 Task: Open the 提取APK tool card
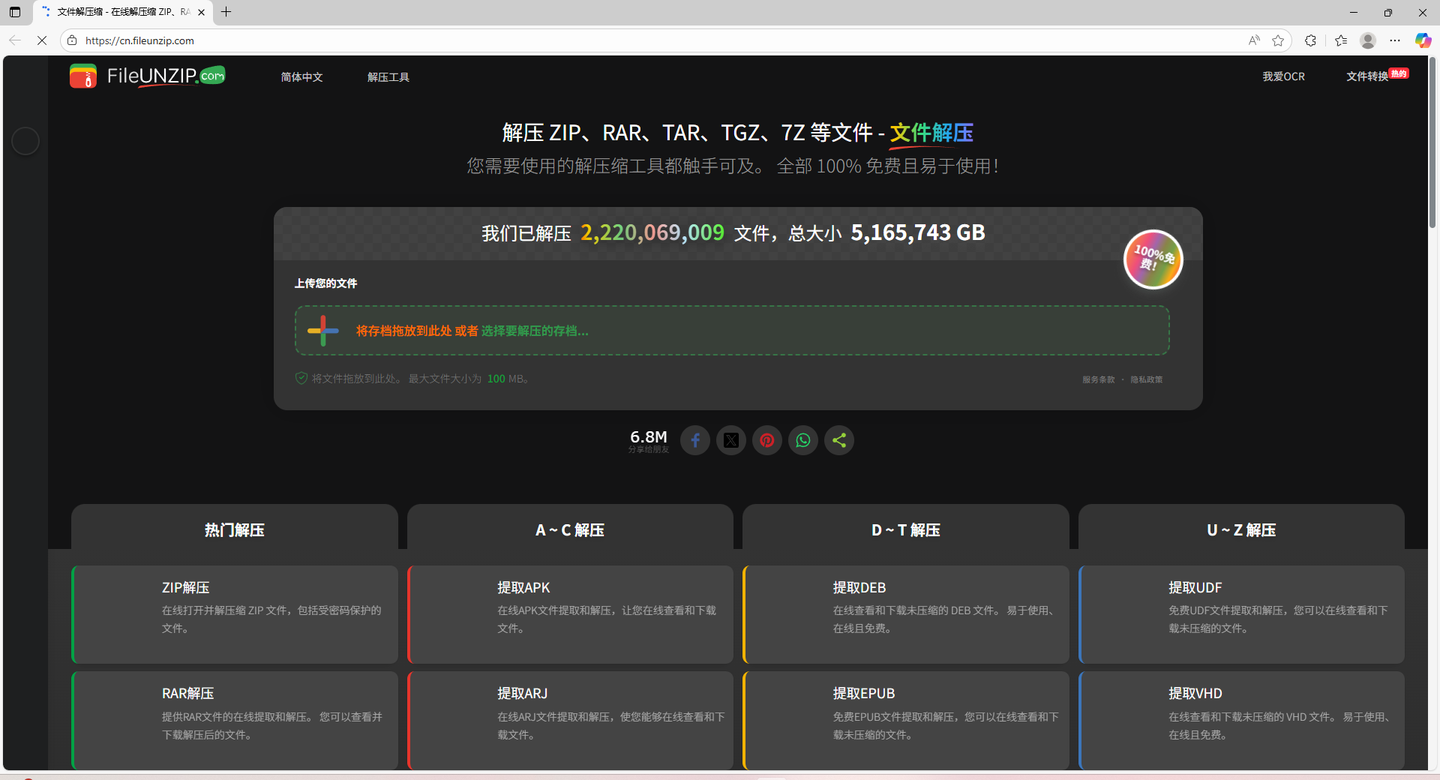[x=570, y=614]
